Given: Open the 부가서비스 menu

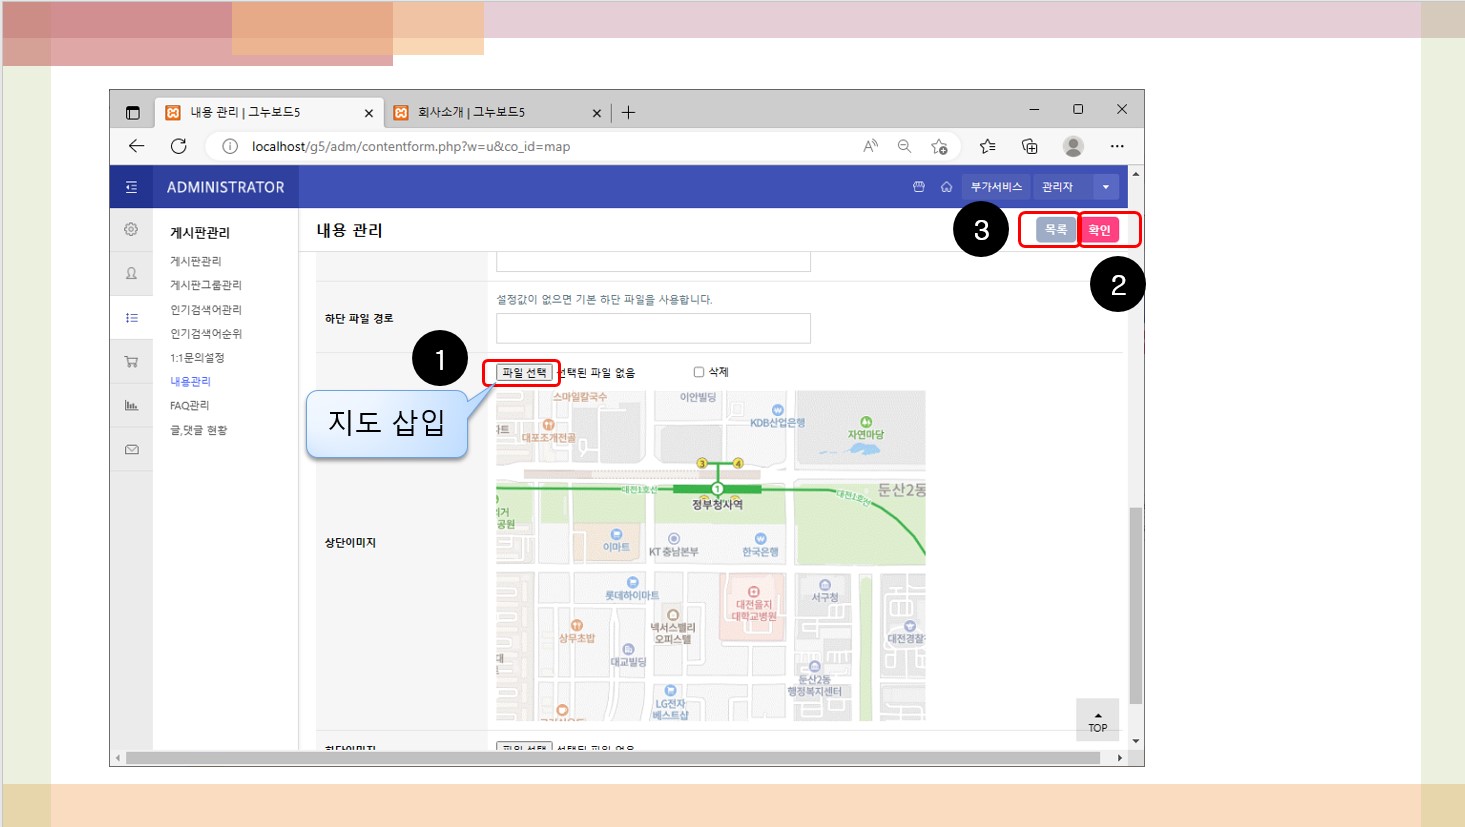Looking at the screenshot, I should [x=996, y=187].
